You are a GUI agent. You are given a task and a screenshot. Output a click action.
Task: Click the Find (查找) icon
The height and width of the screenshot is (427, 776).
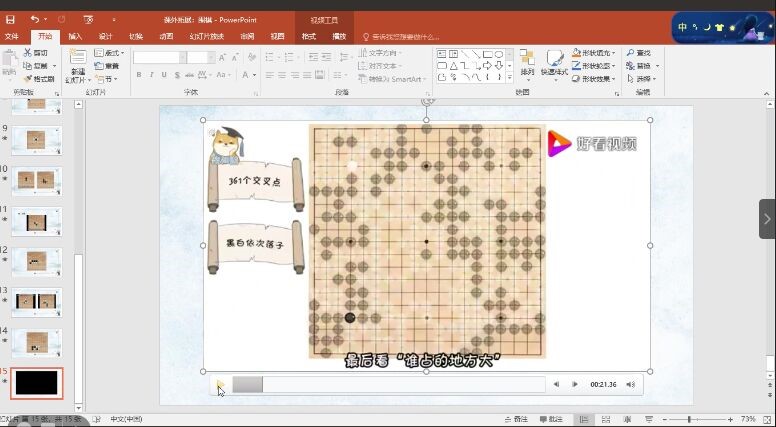pyautogui.click(x=638, y=53)
